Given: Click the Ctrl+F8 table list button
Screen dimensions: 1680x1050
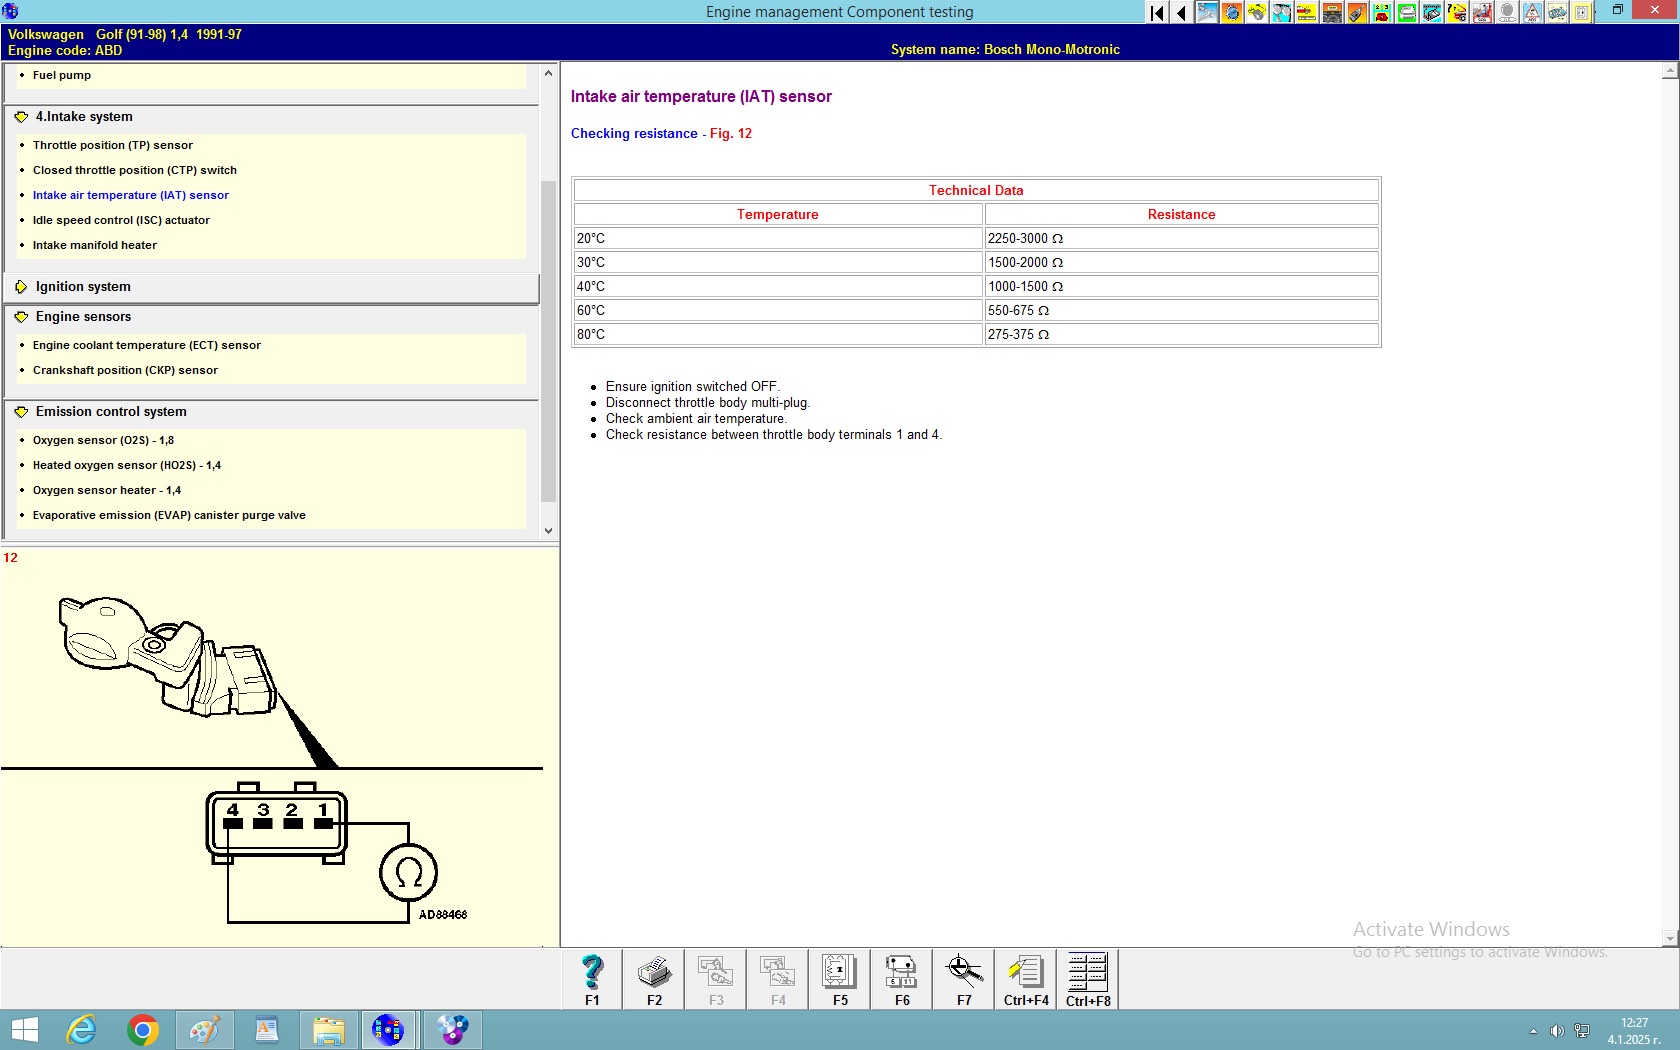Looking at the screenshot, I should click(1088, 979).
